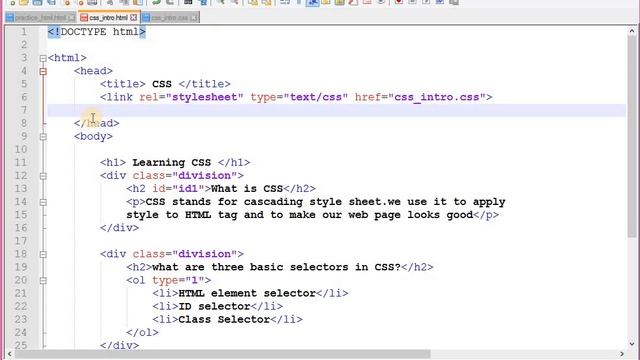Viewport: 640px width, 360px height.
Task: Click the rel="stylesheet" attribute
Action: [191, 97]
